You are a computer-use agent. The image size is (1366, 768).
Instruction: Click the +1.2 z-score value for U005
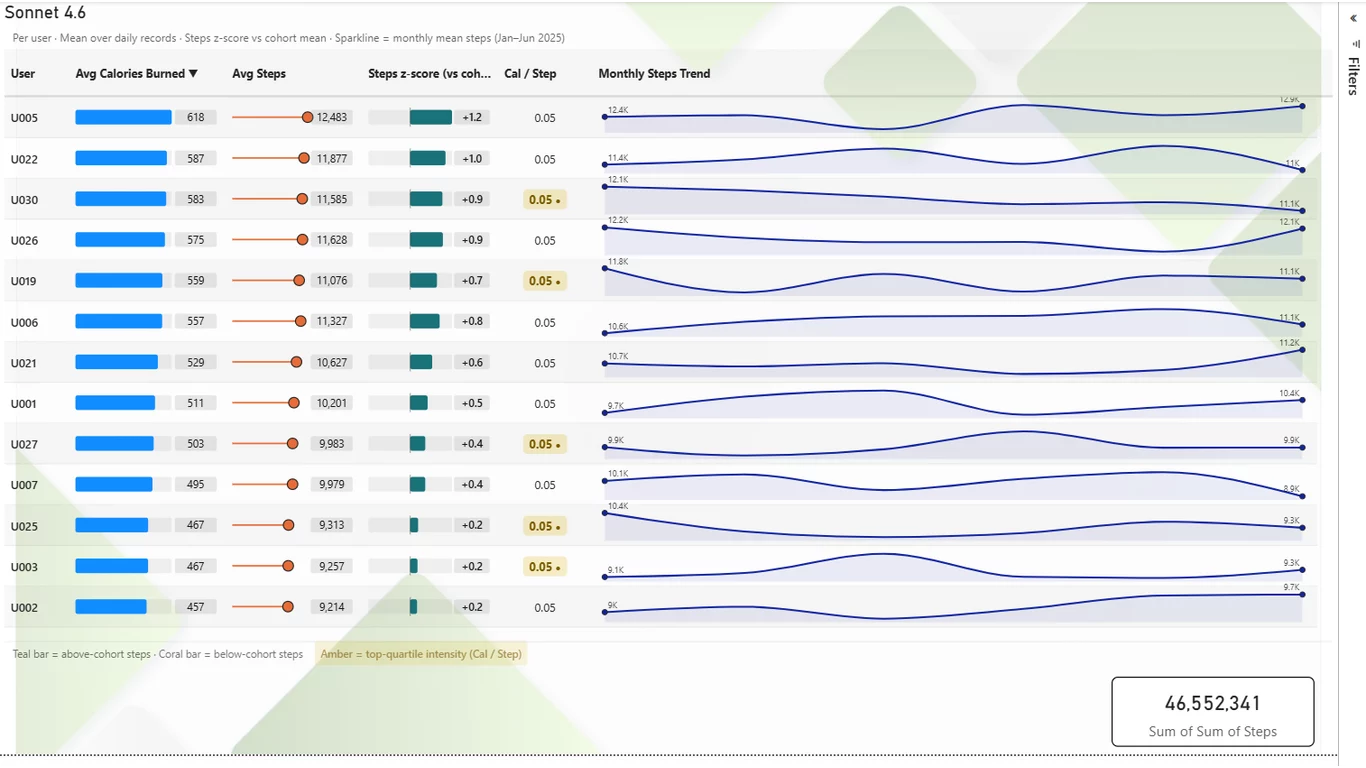coord(472,118)
